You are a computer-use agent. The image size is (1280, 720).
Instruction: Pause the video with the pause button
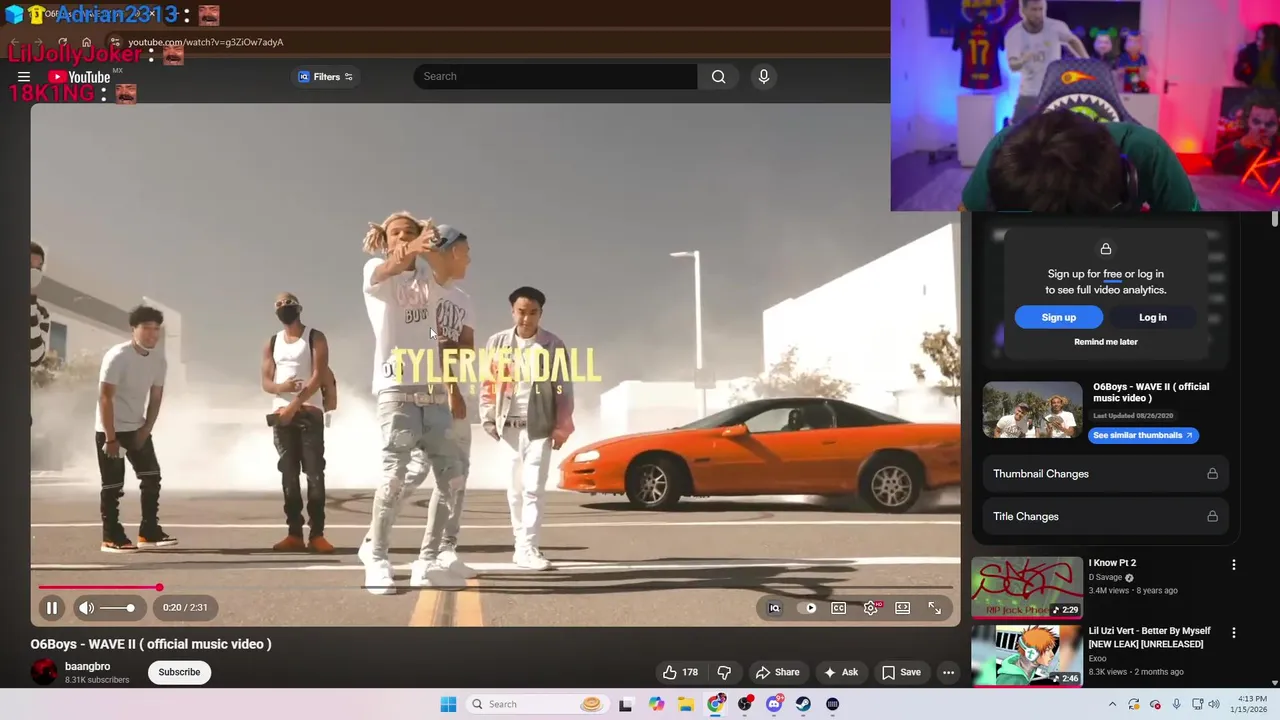pyautogui.click(x=52, y=607)
